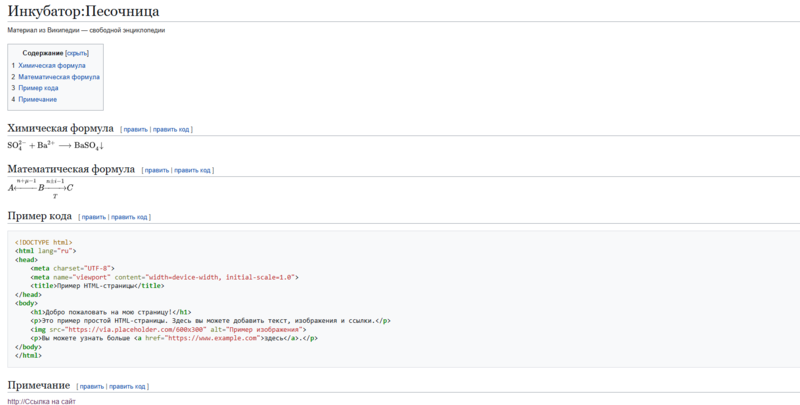800x405 pixels.
Task: Open "править код" for Примечание section
Action: click(128, 386)
